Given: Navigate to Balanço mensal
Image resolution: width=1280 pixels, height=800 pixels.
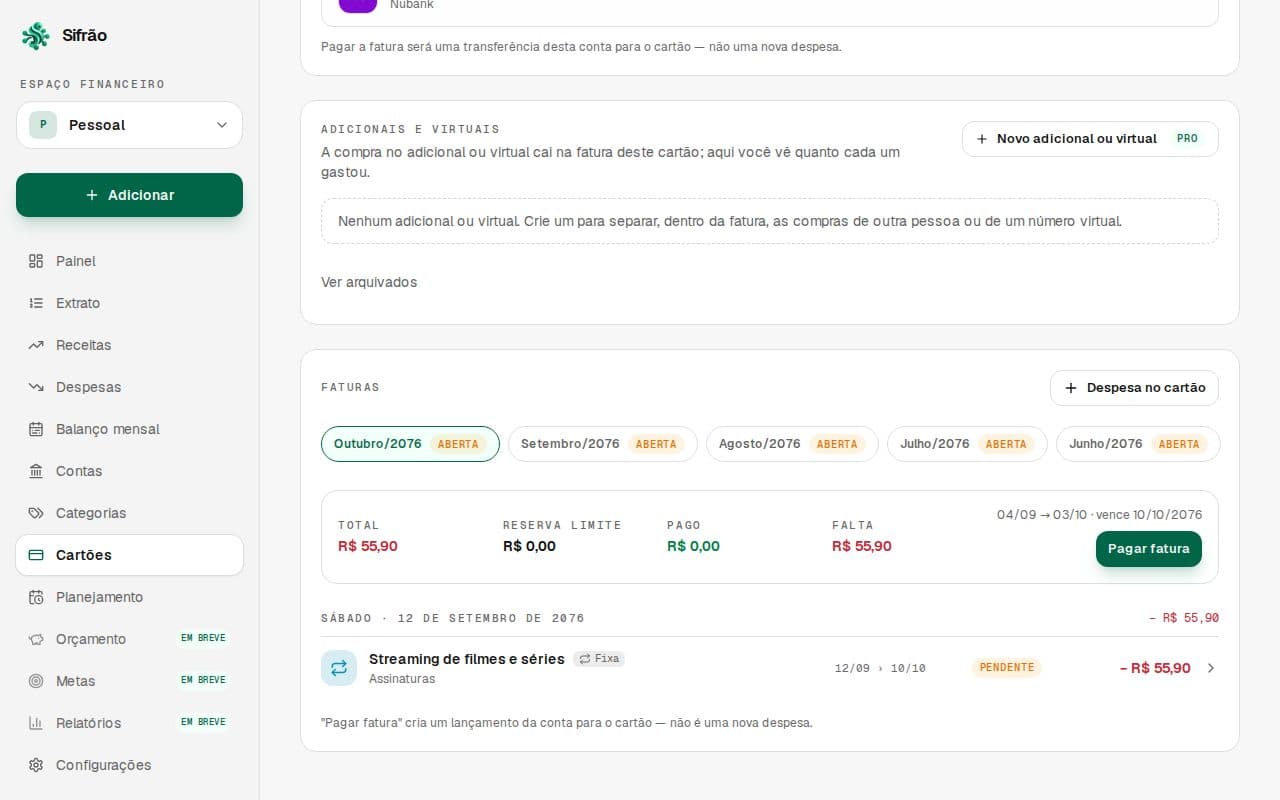Looking at the screenshot, I should click(129, 429).
